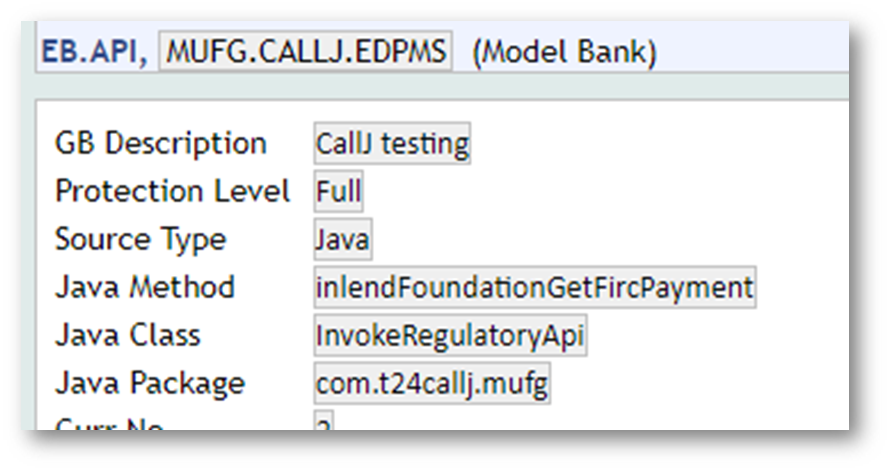Focus the CallJ testing description field
Viewport: 891px width, 472px height.
coord(392,144)
